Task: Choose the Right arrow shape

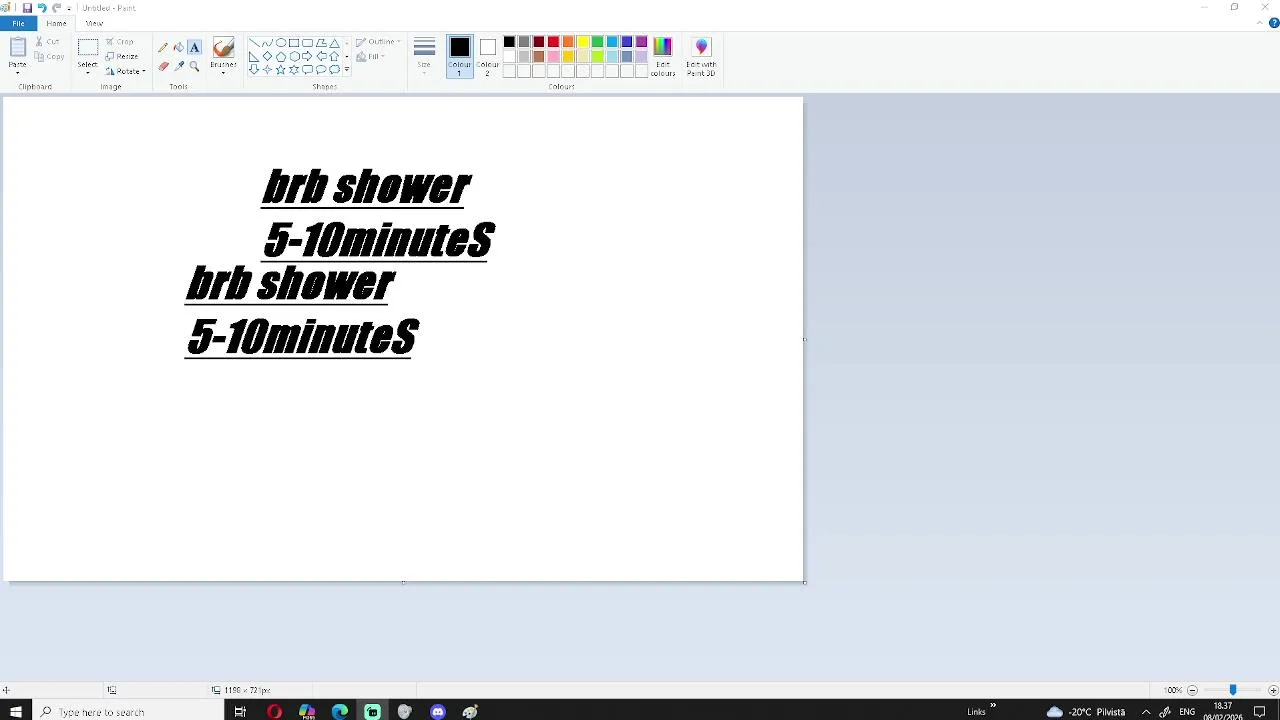Action: click(x=307, y=56)
